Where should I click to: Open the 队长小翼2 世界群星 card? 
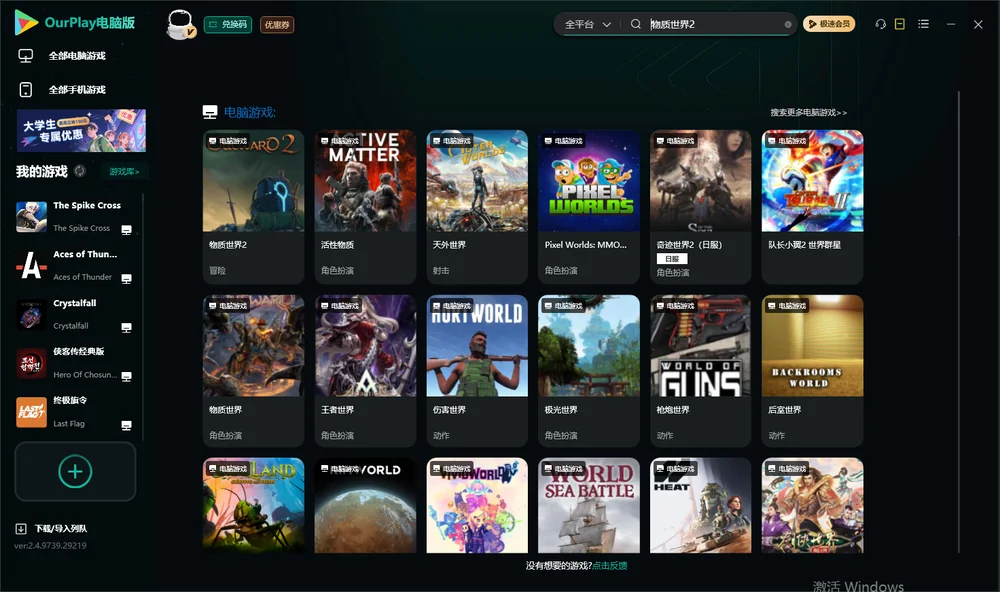812,207
